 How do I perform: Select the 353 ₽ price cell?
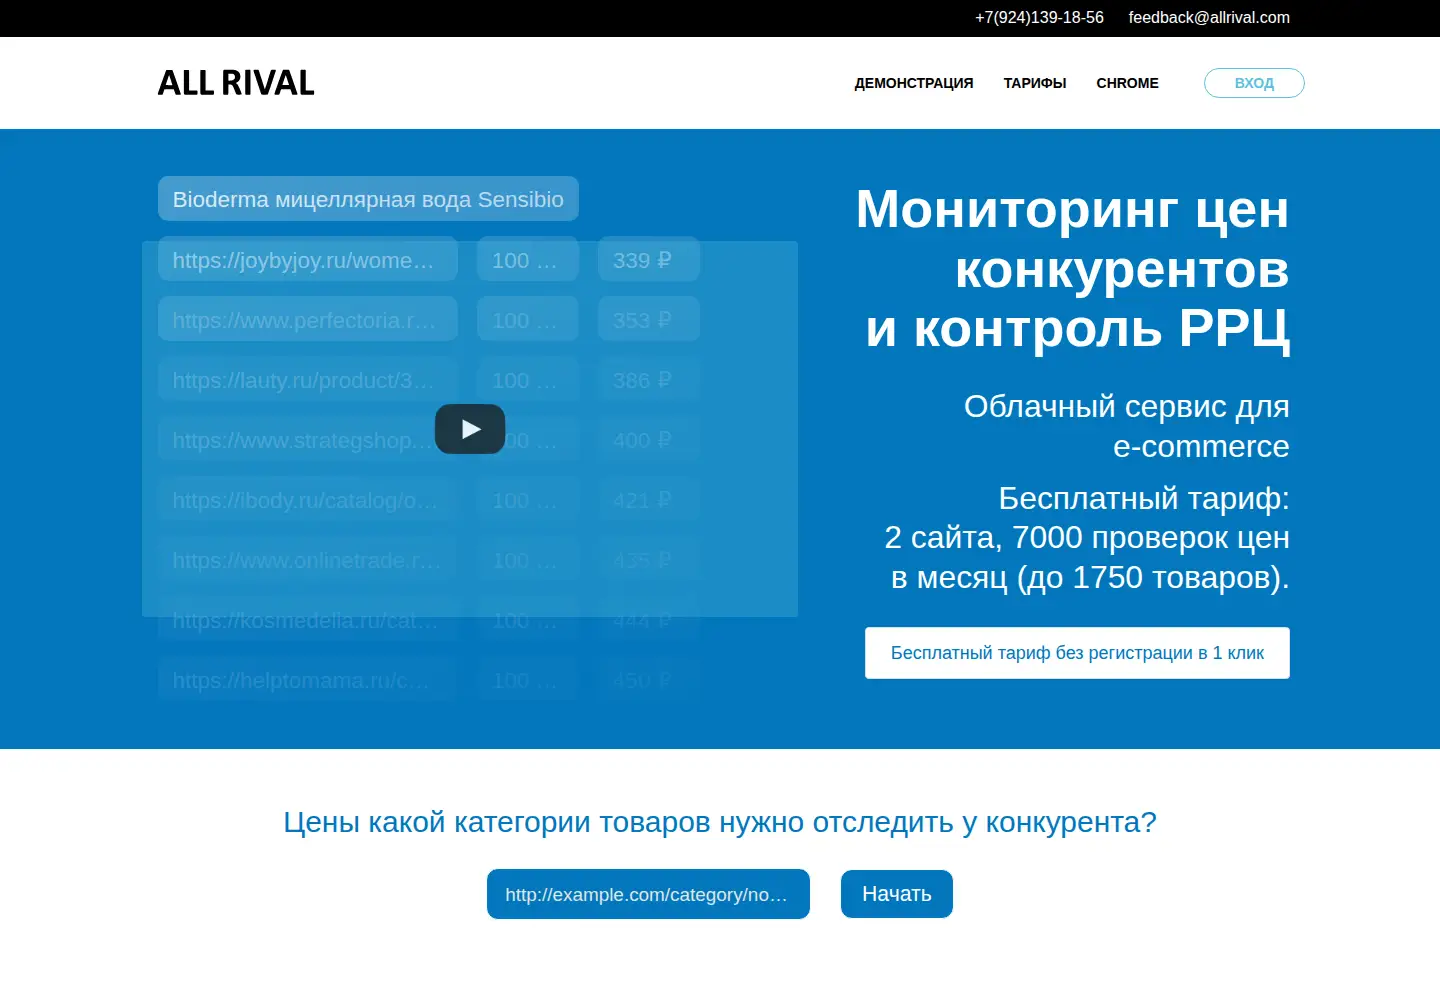[649, 320]
